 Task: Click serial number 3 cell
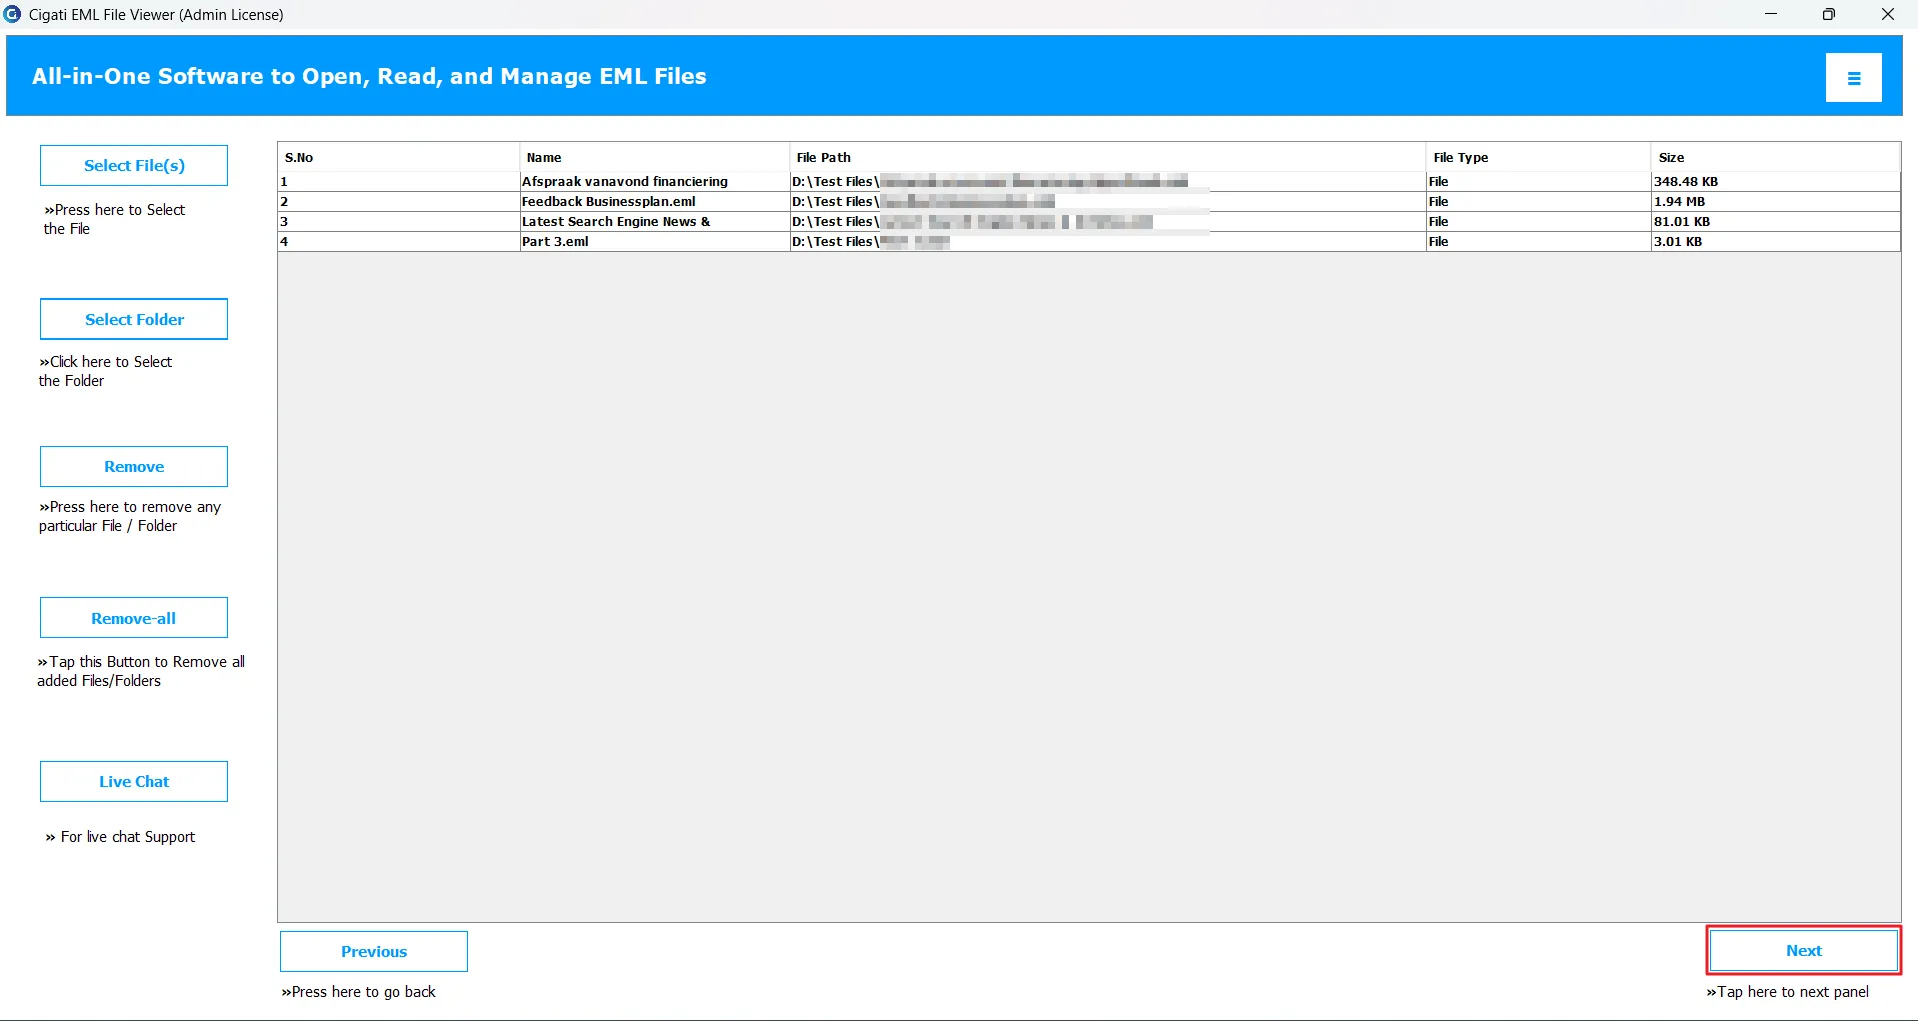(x=399, y=222)
